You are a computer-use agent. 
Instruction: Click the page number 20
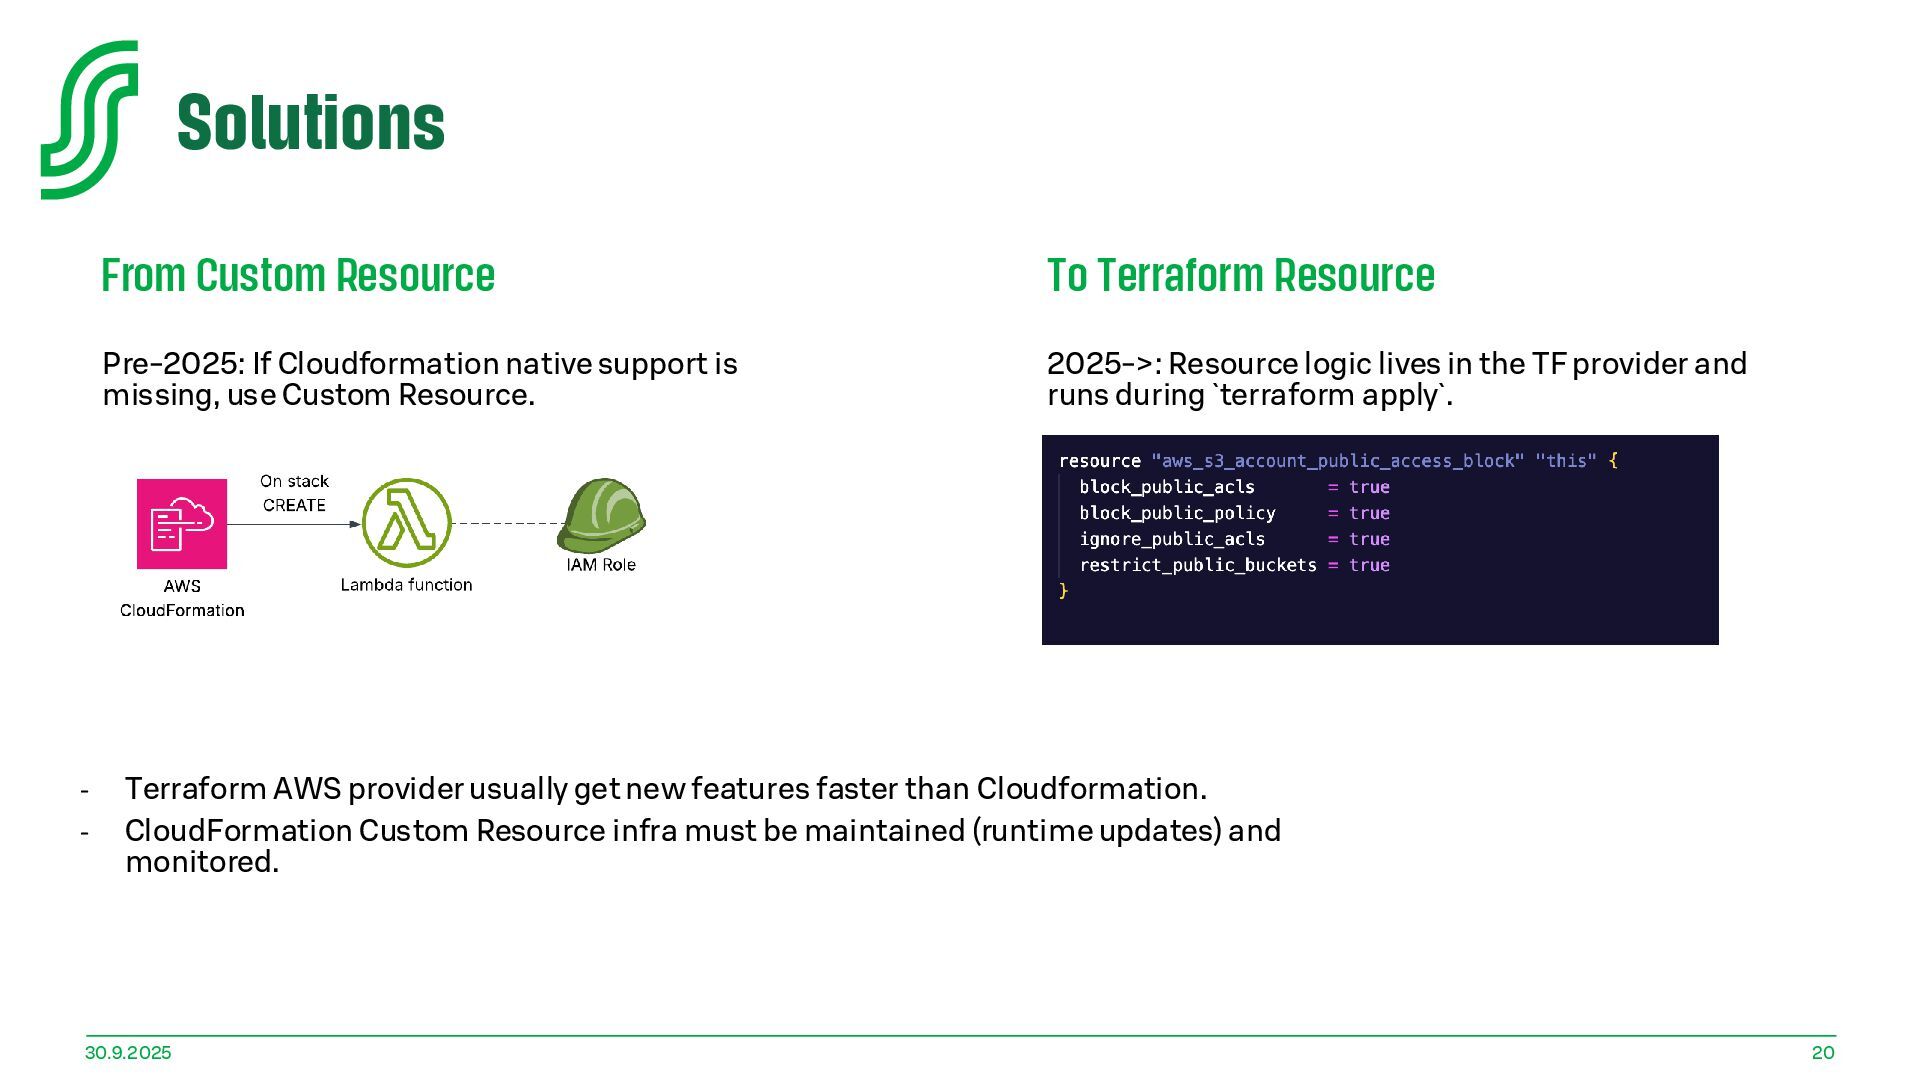point(1822,1053)
